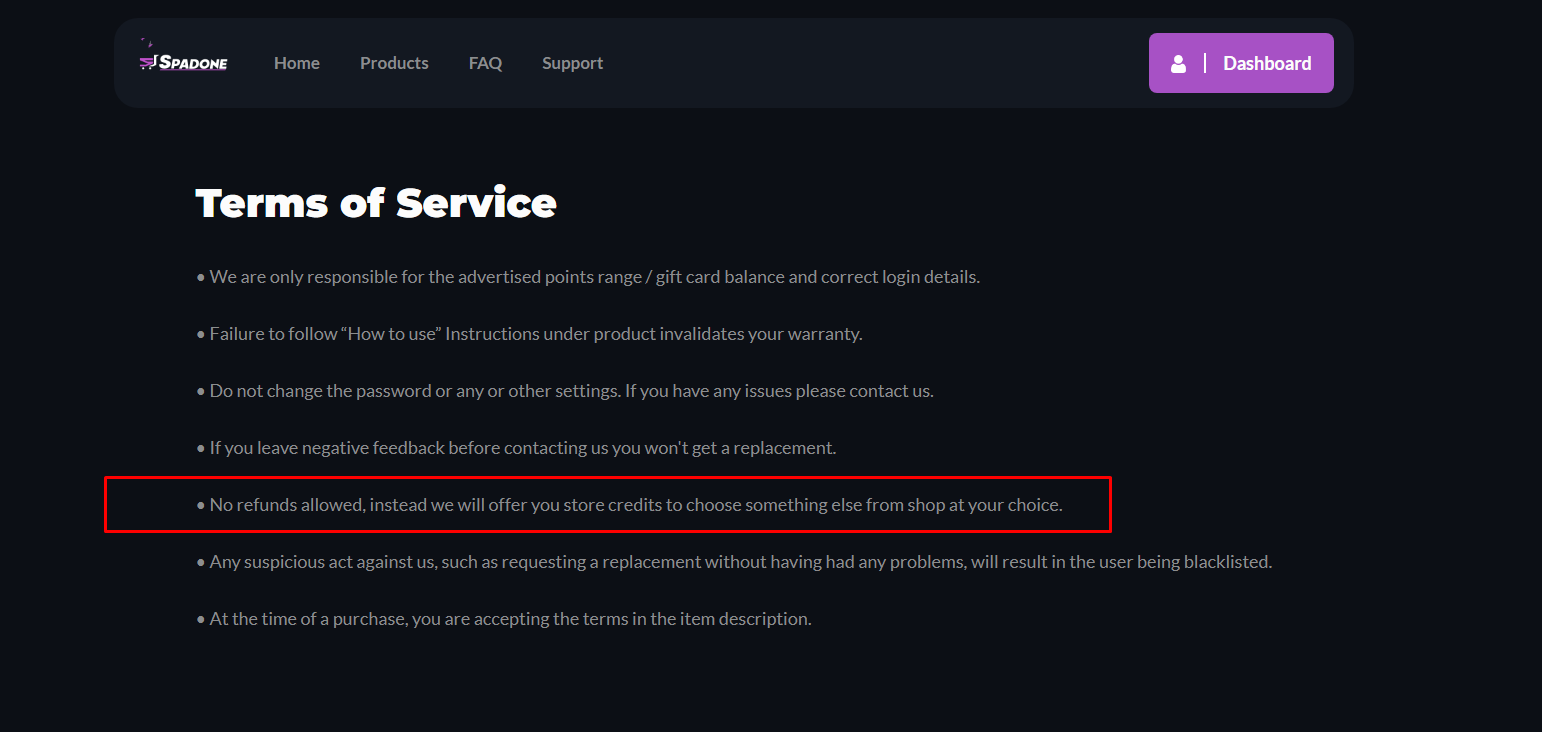Click the highlighted no refunds policy line
Screen dimensions: 1542x732
(629, 505)
